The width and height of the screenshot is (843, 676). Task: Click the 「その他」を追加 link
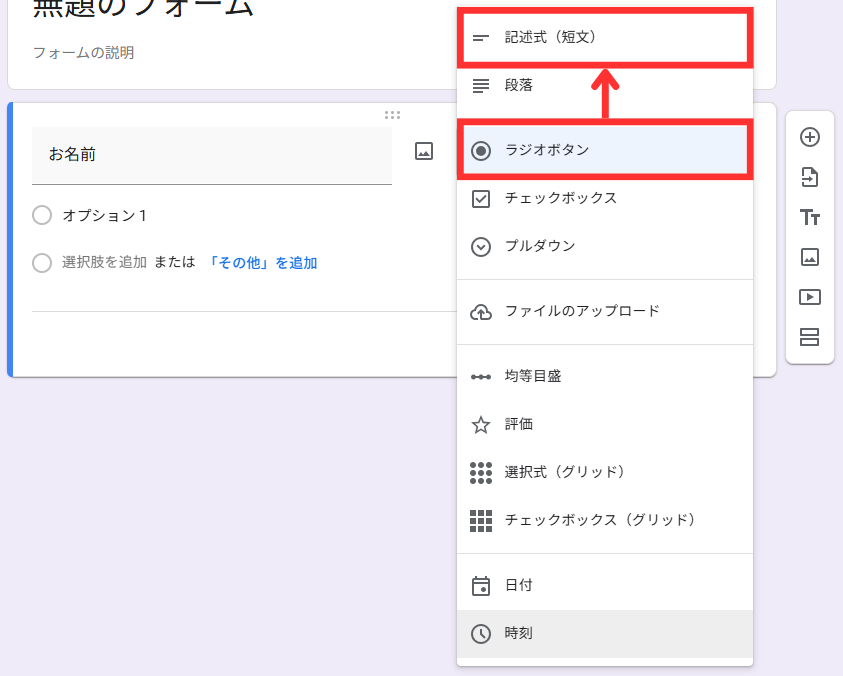coord(261,263)
